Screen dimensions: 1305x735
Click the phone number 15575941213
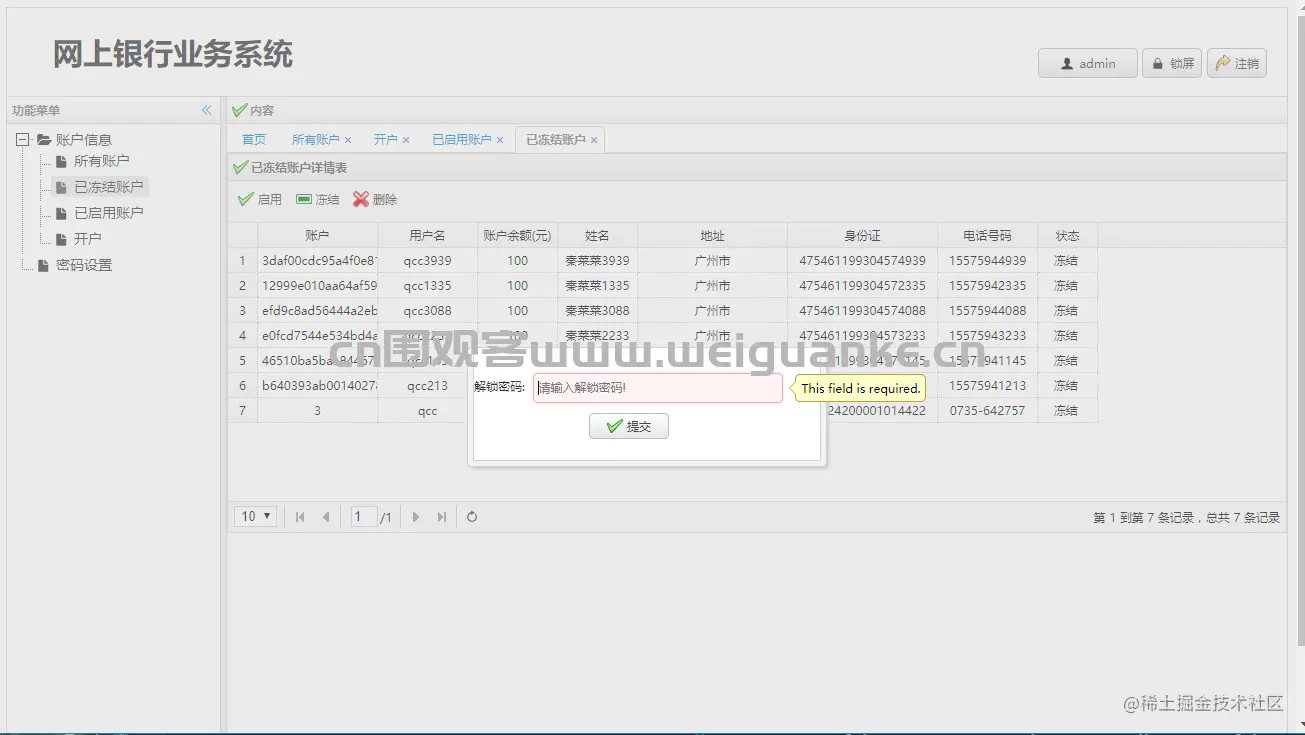(987, 385)
